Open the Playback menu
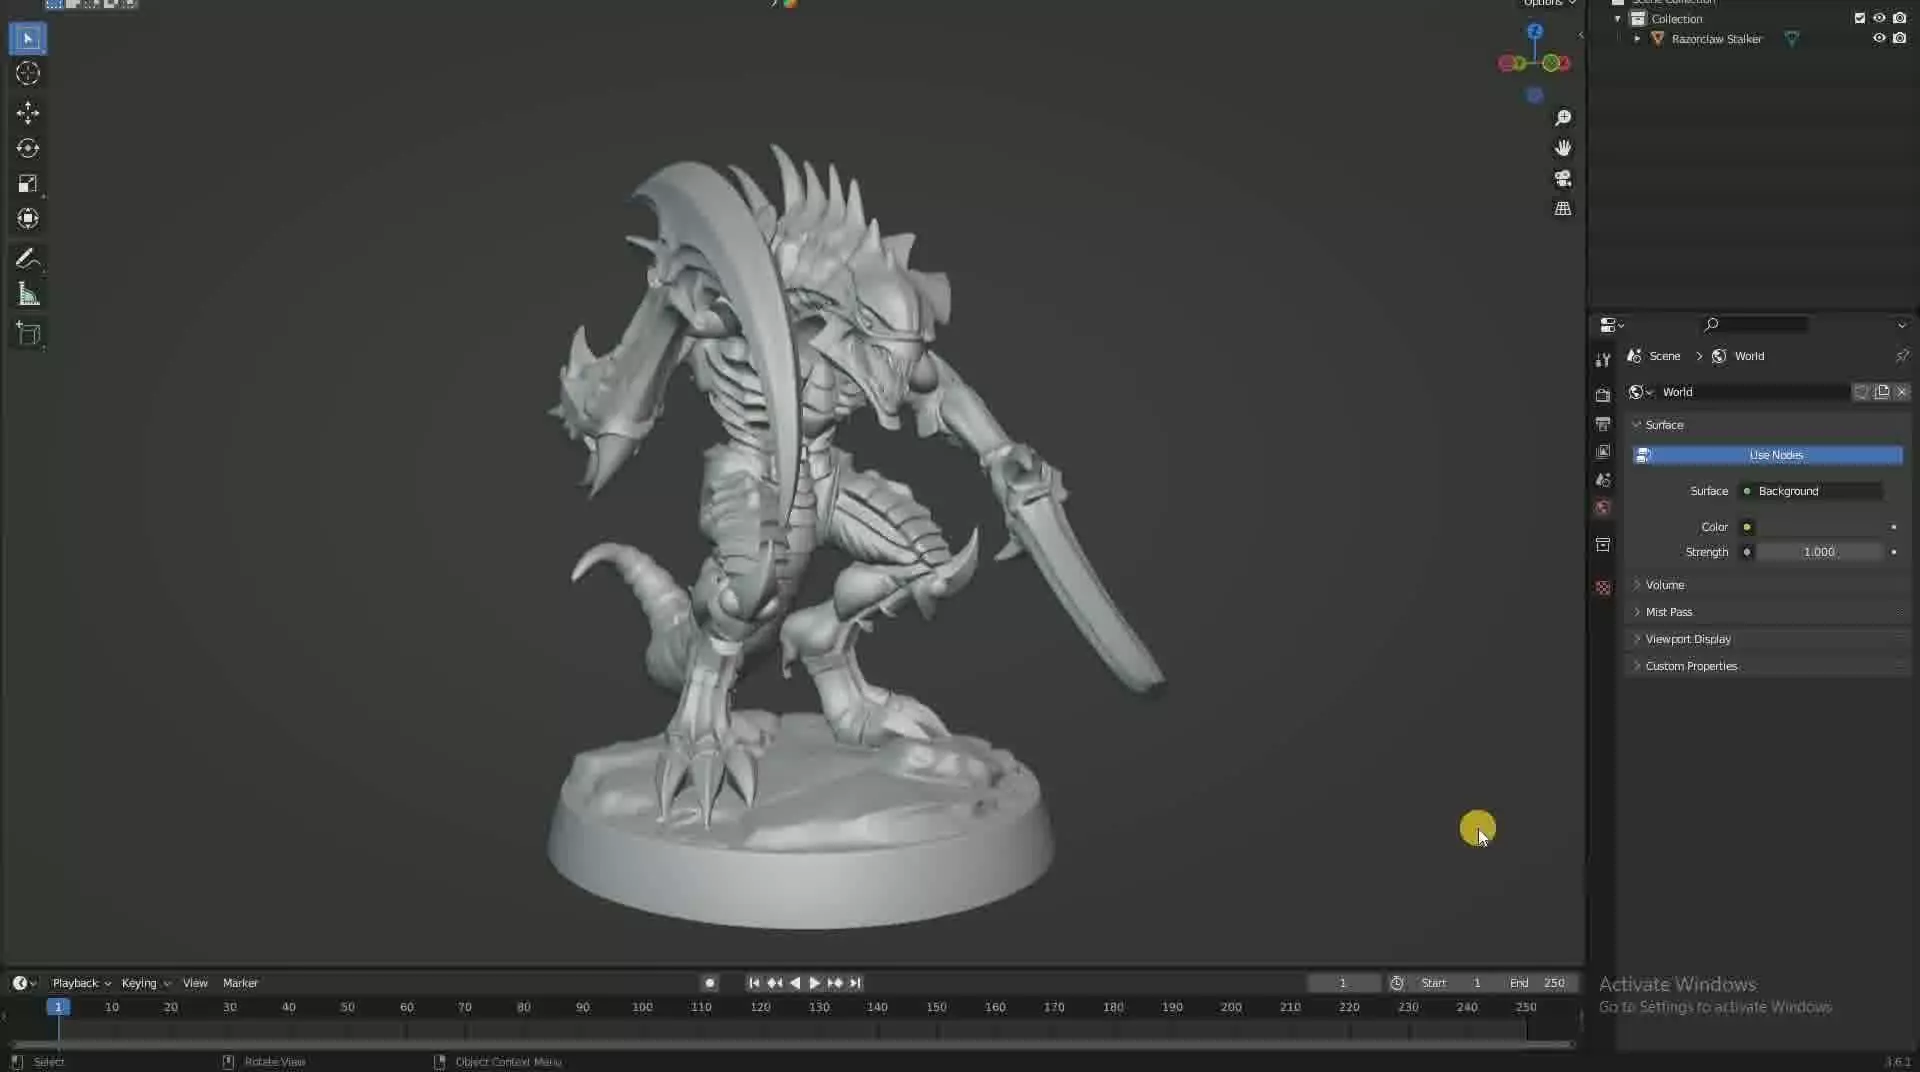The width and height of the screenshot is (1920, 1072). [81, 983]
